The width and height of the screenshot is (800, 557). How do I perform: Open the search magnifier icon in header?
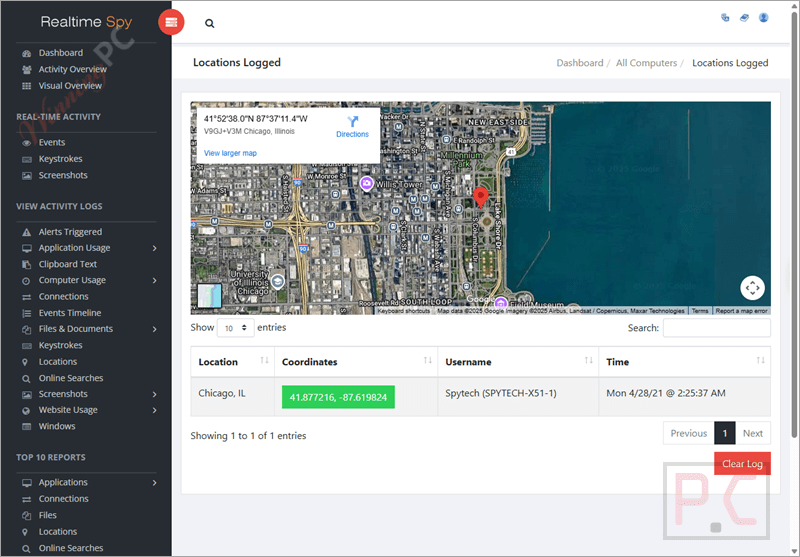point(210,23)
